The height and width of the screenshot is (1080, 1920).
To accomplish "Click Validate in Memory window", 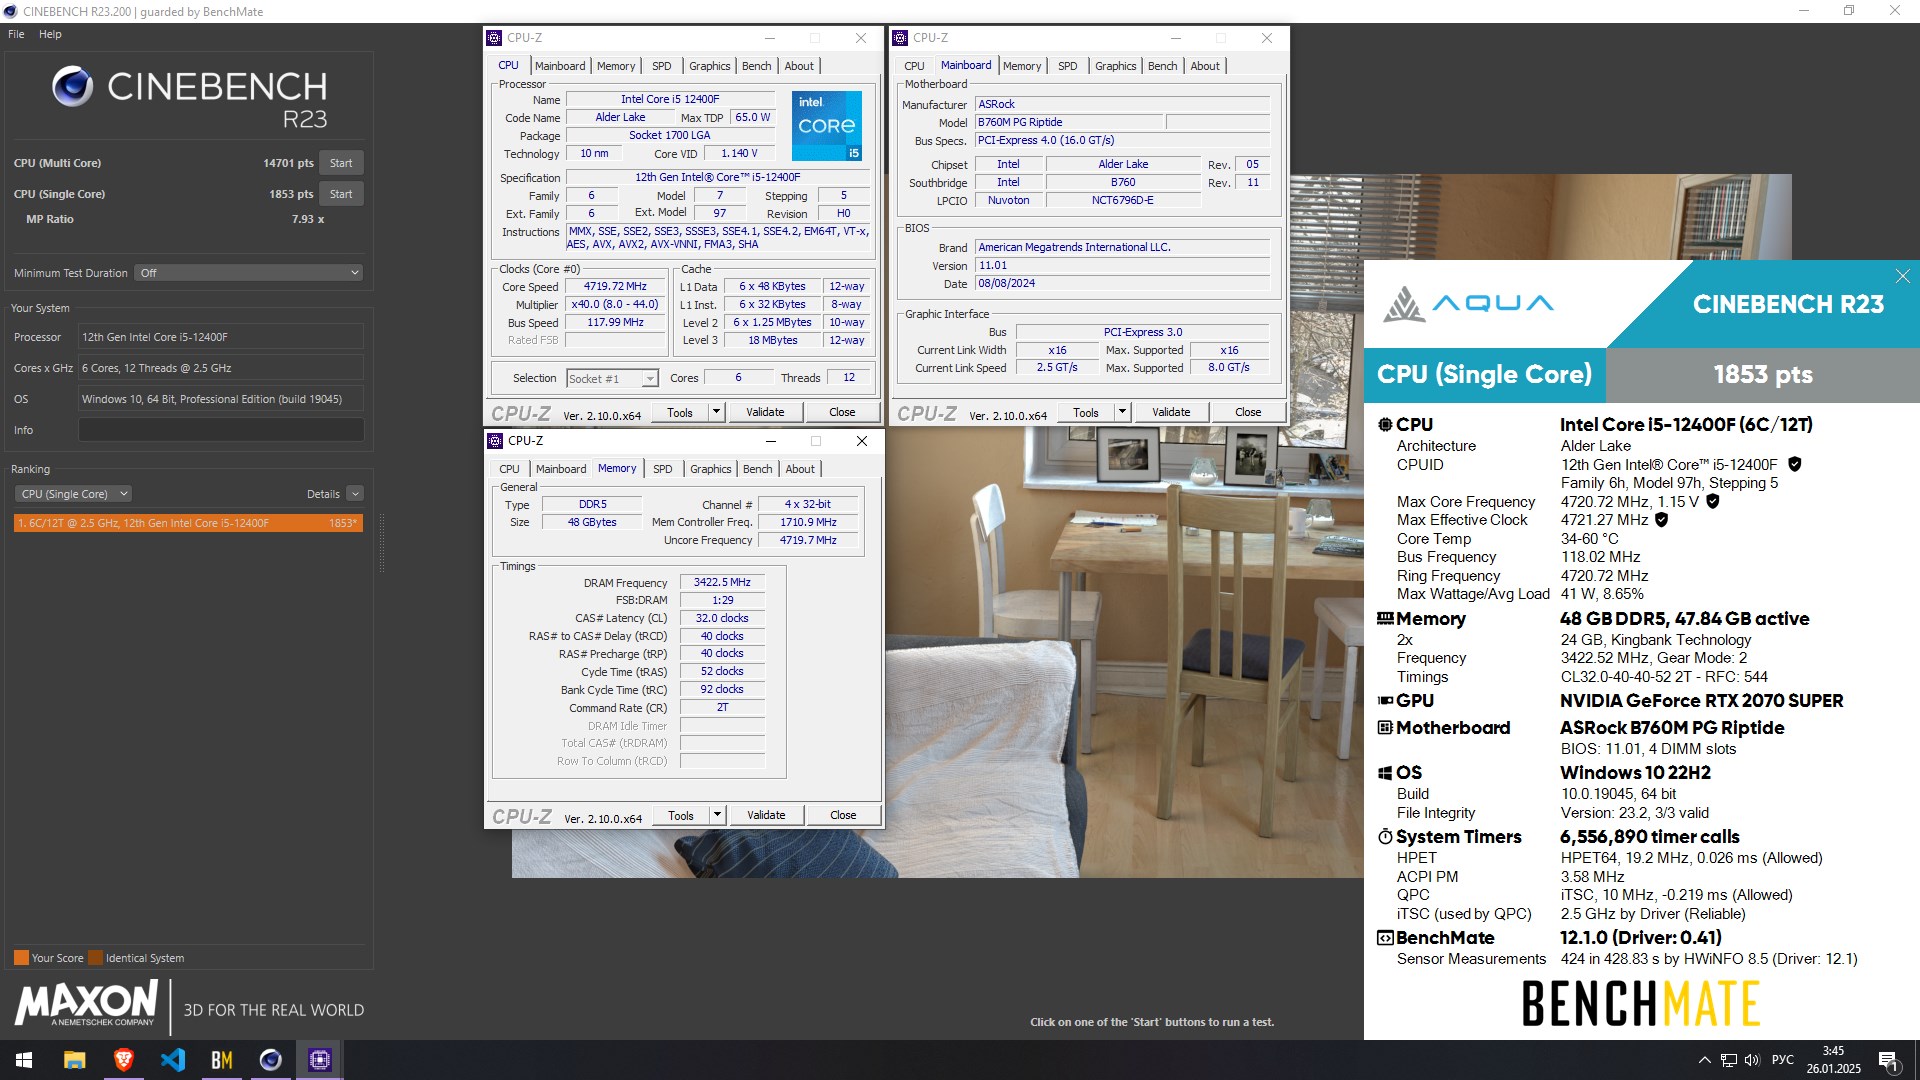I will click(x=766, y=815).
